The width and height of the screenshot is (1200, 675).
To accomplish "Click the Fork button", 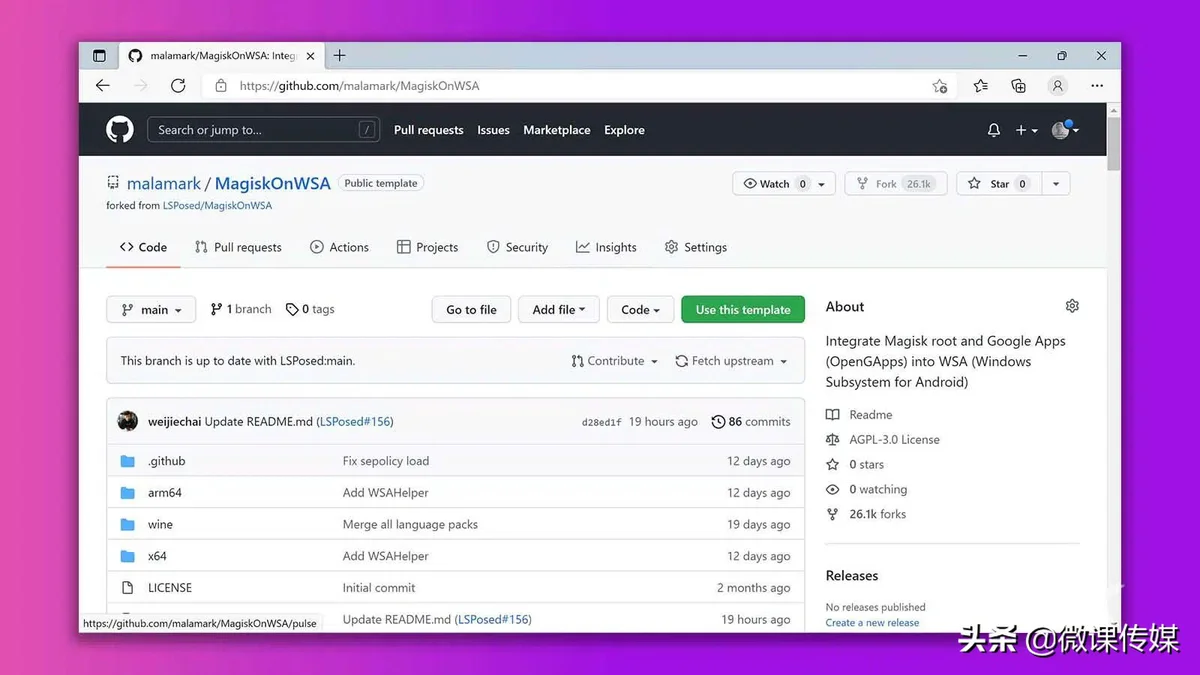I will (895, 184).
